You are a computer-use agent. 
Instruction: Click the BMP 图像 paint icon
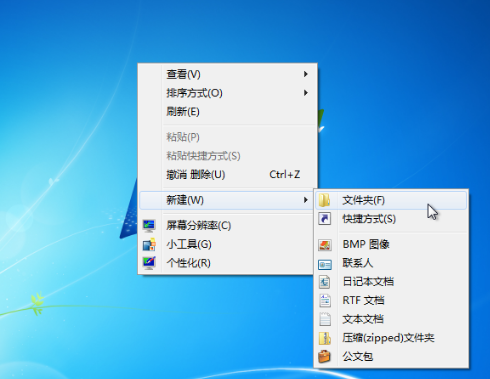(324, 244)
